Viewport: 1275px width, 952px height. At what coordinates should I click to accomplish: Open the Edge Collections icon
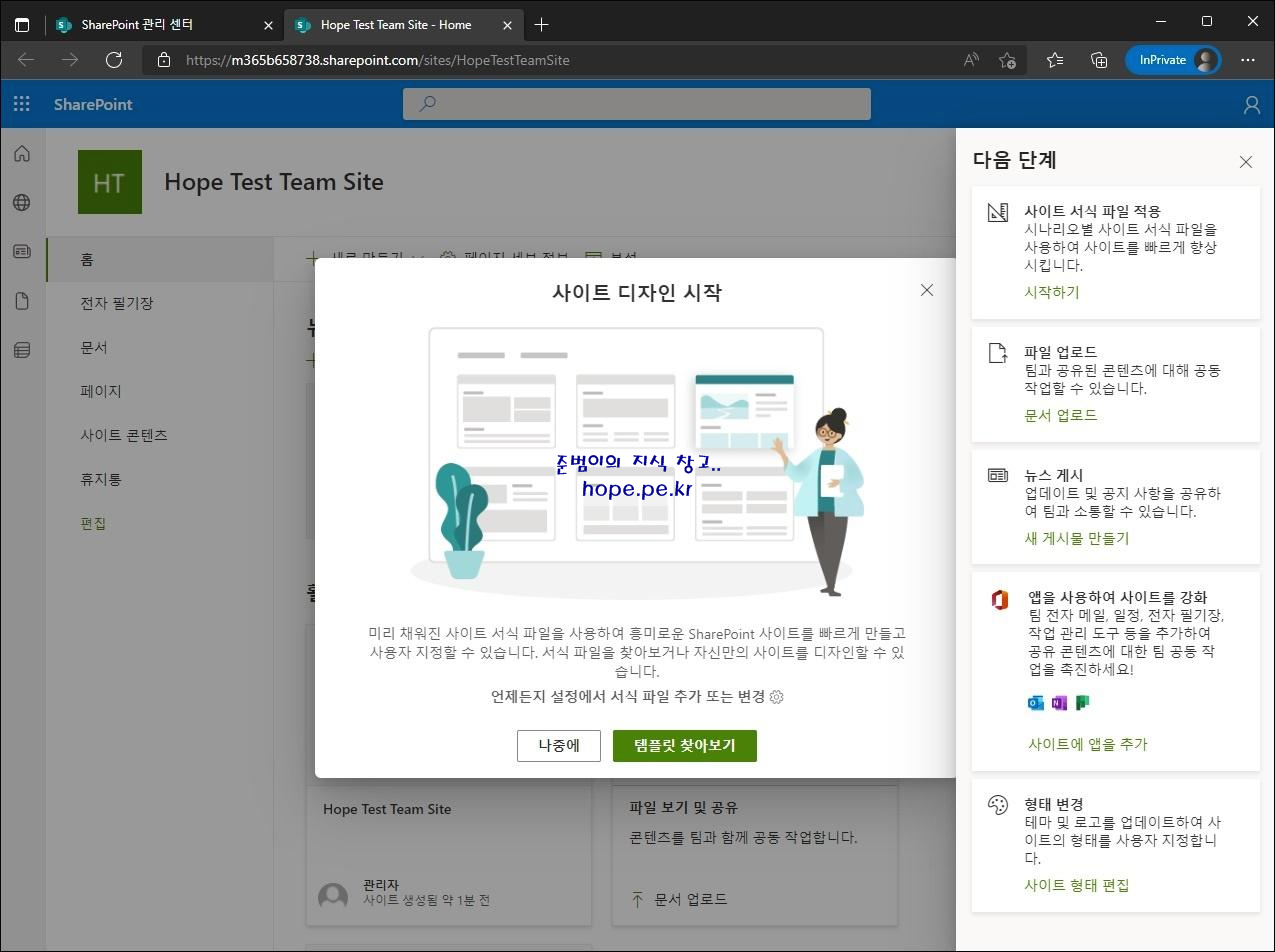(1099, 60)
